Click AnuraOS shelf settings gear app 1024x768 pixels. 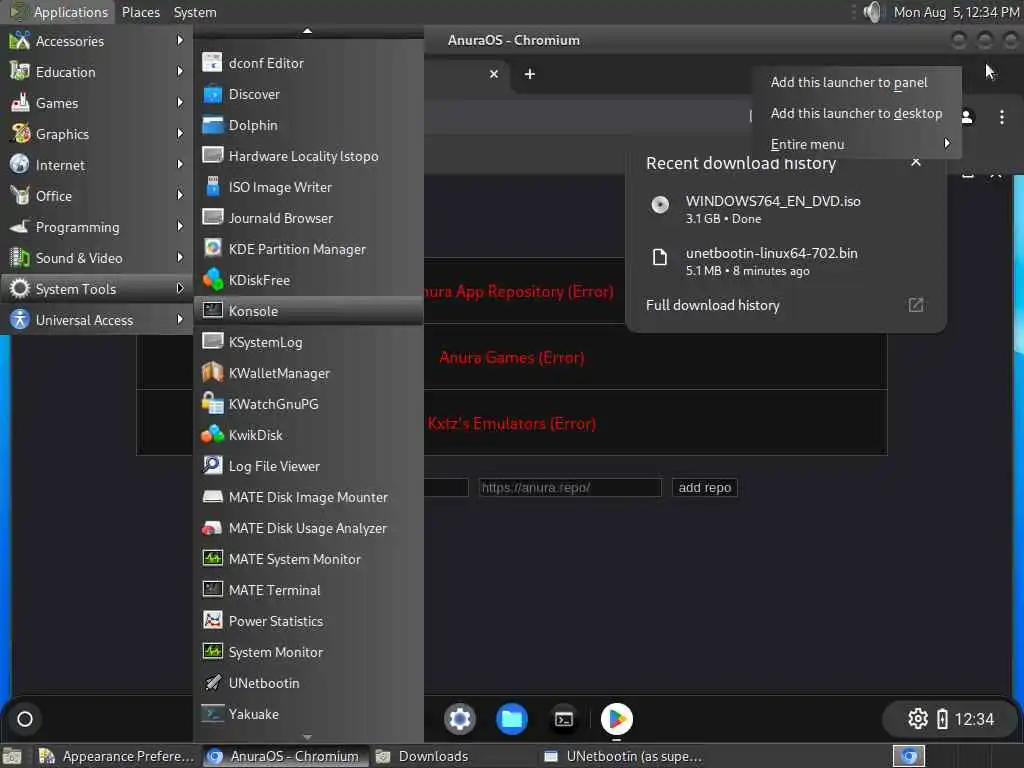pos(460,719)
